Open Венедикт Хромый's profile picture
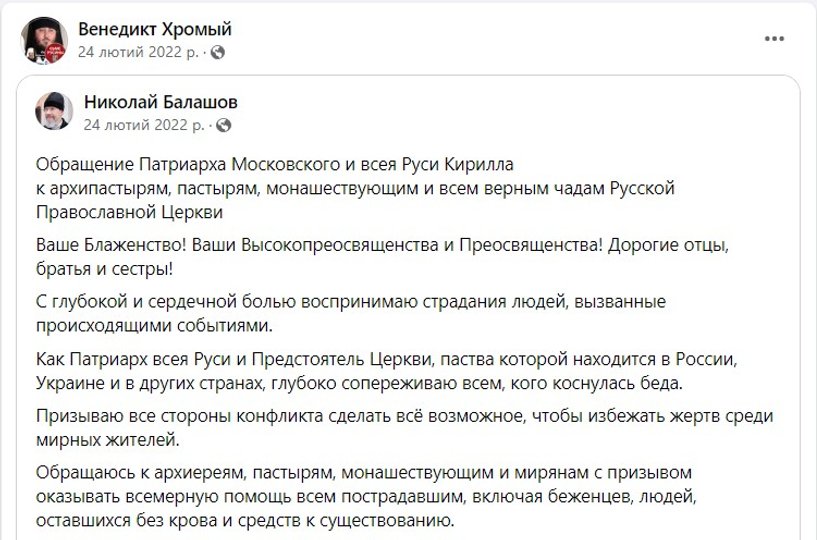 44,41
